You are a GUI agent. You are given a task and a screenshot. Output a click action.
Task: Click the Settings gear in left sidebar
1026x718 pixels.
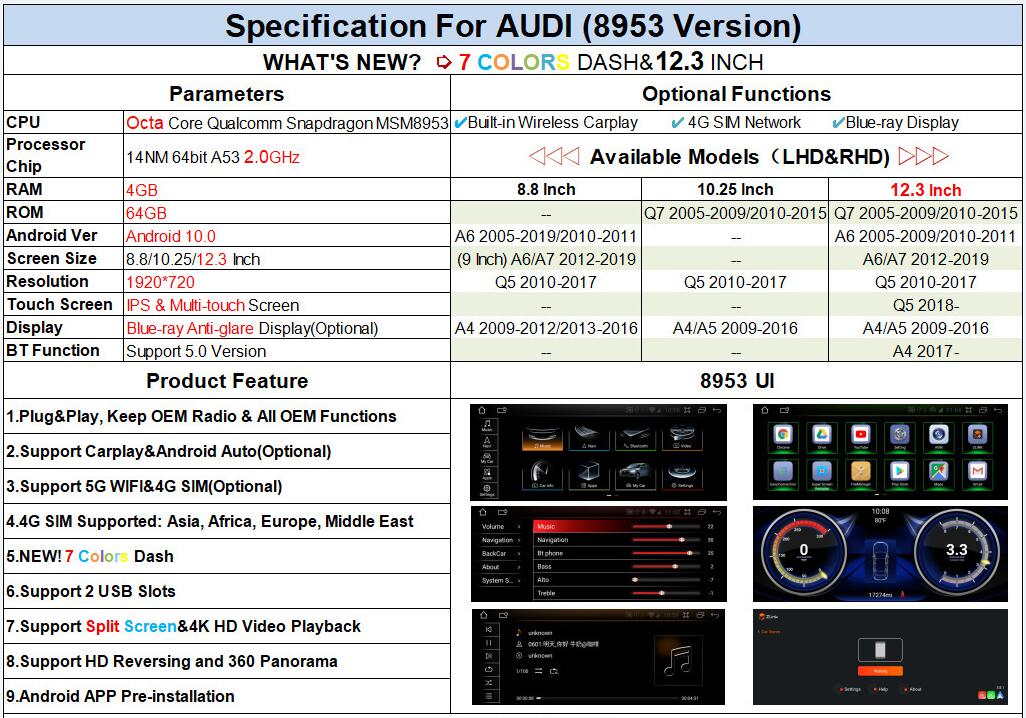click(x=487, y=491)
